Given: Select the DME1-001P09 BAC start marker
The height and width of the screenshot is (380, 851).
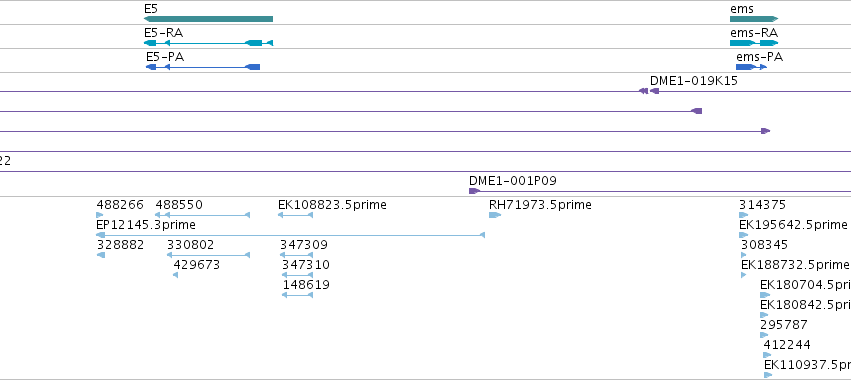Looking at the screenshot, I should point(474,191).
